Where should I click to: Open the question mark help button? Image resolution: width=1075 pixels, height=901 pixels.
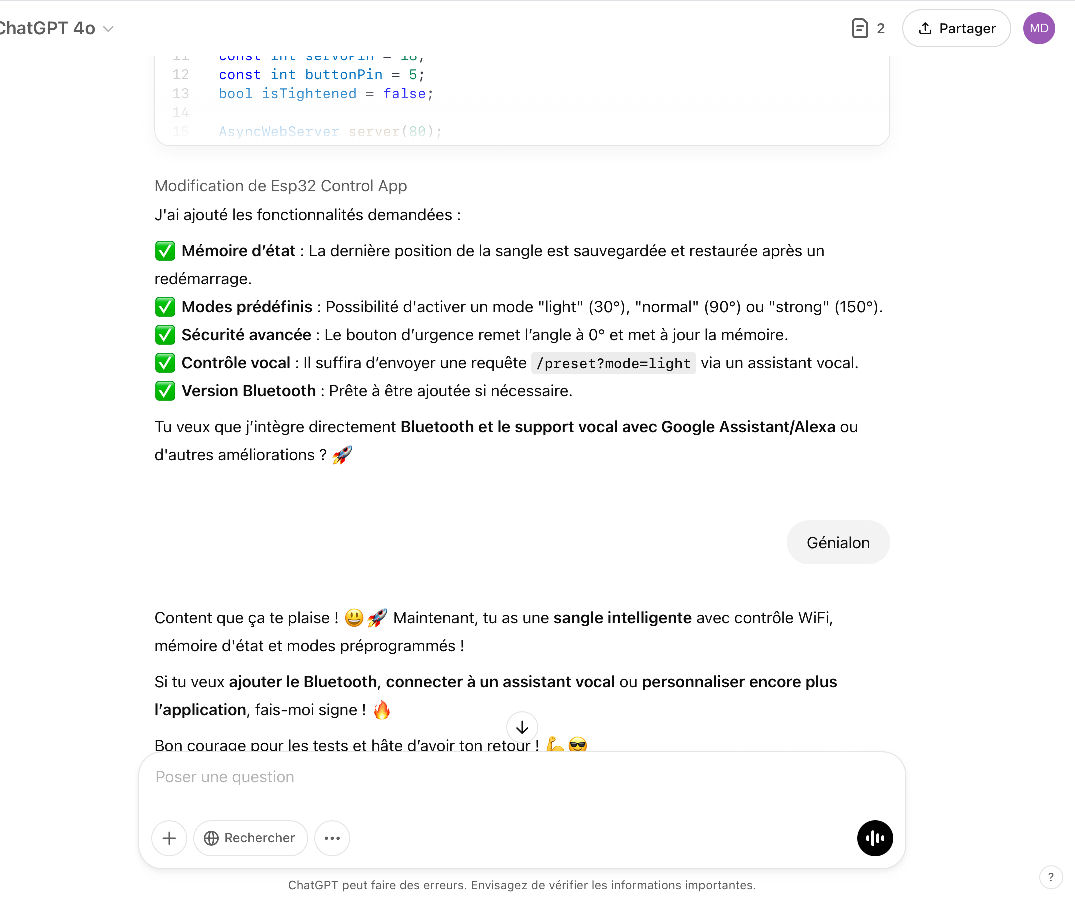click(1051, 877)
